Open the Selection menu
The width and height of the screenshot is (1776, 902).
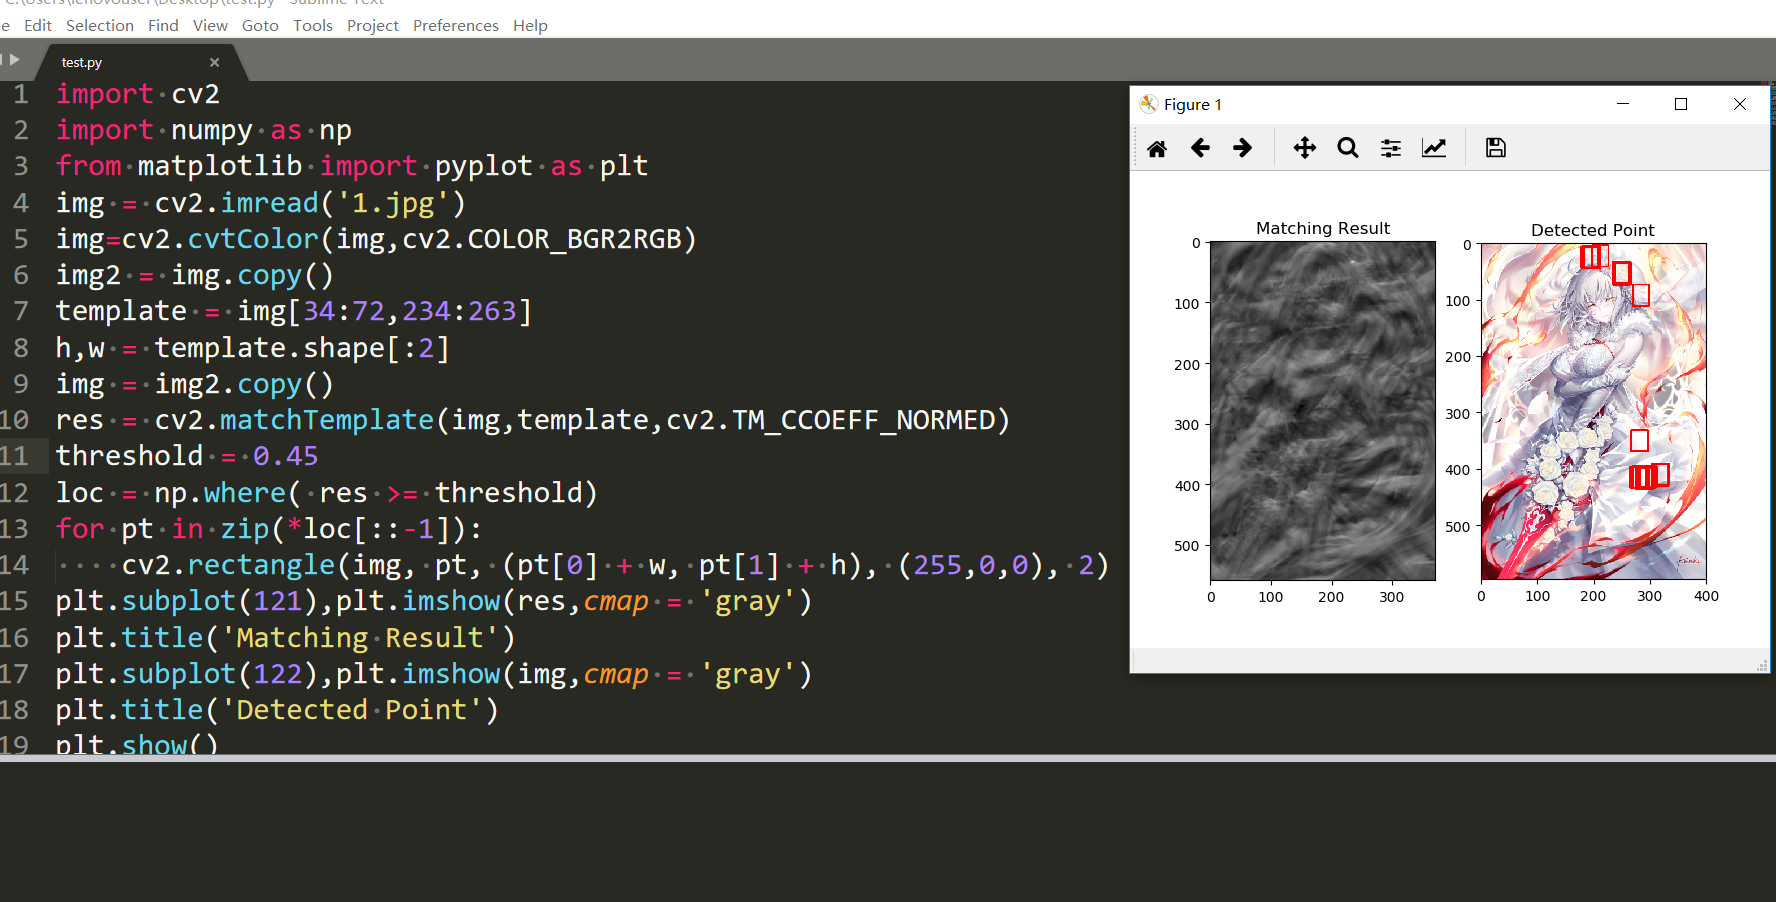100,26
